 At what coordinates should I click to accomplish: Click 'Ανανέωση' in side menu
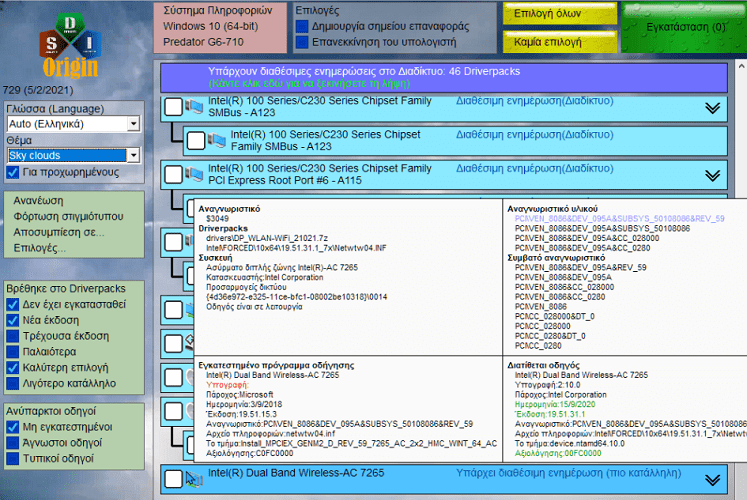click(x=38, y=200)
